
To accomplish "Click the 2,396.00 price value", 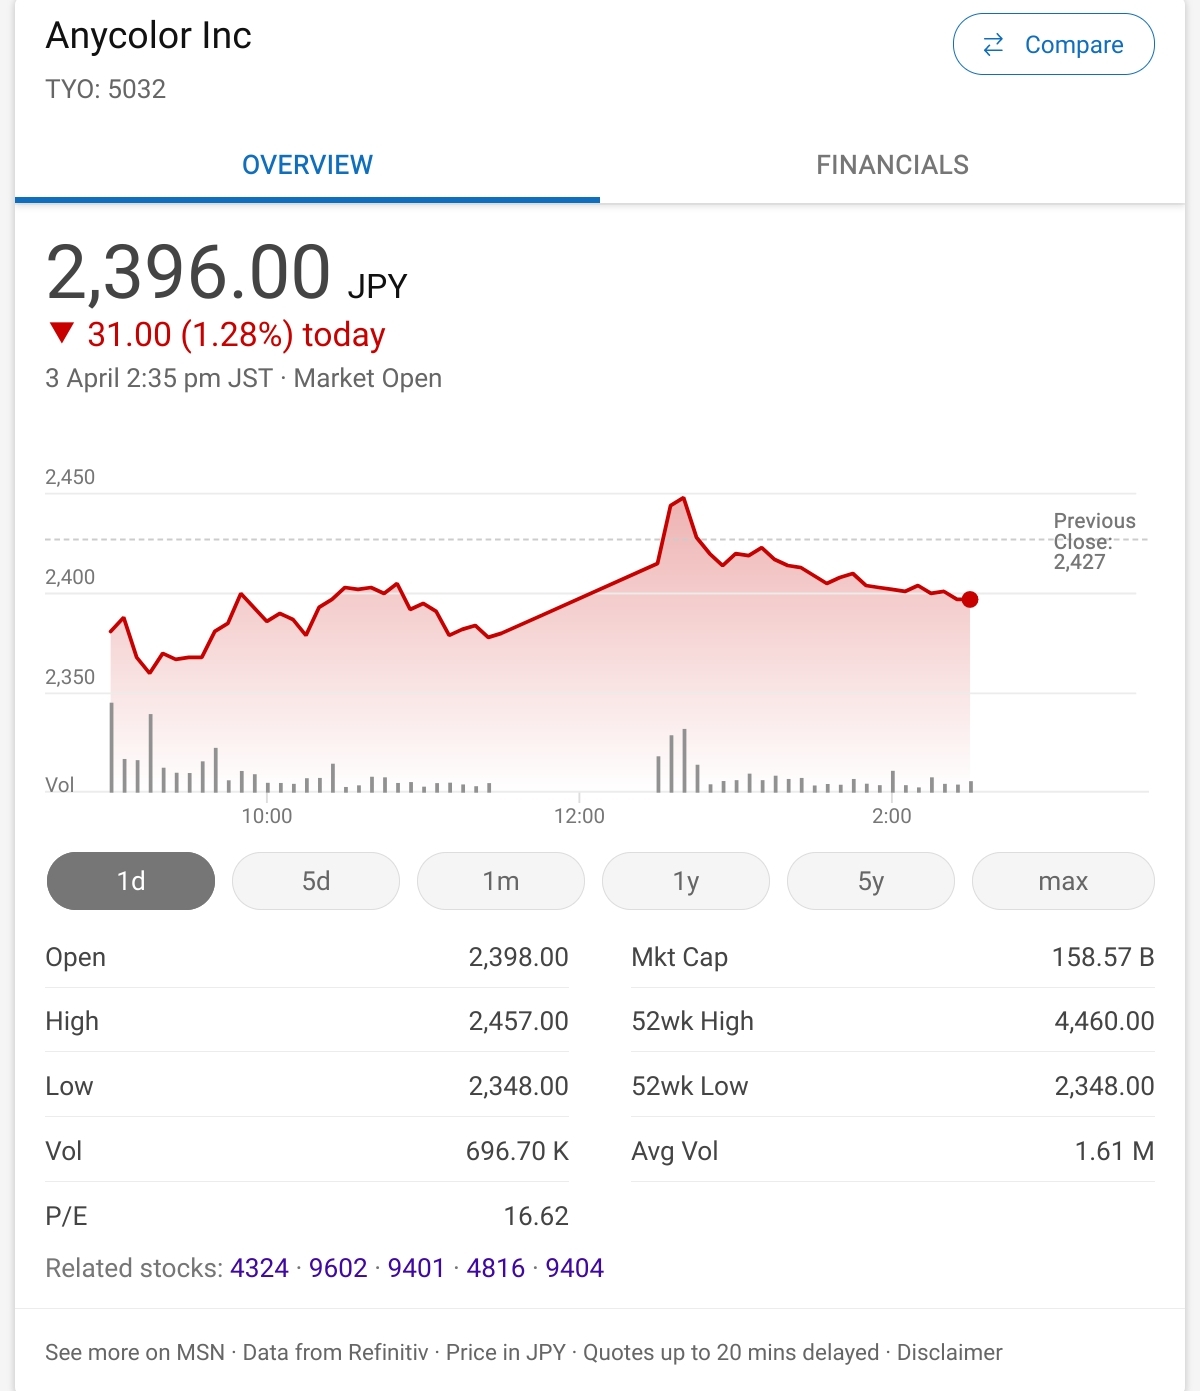I will [188, 272].
